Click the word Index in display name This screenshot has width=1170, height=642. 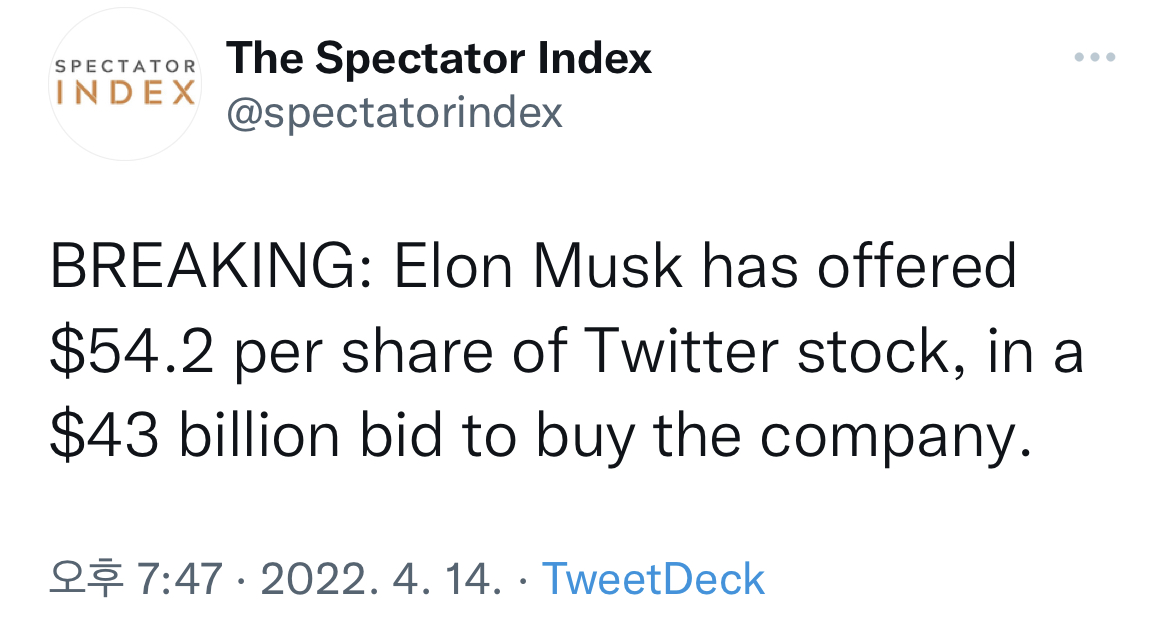(594, 58)
